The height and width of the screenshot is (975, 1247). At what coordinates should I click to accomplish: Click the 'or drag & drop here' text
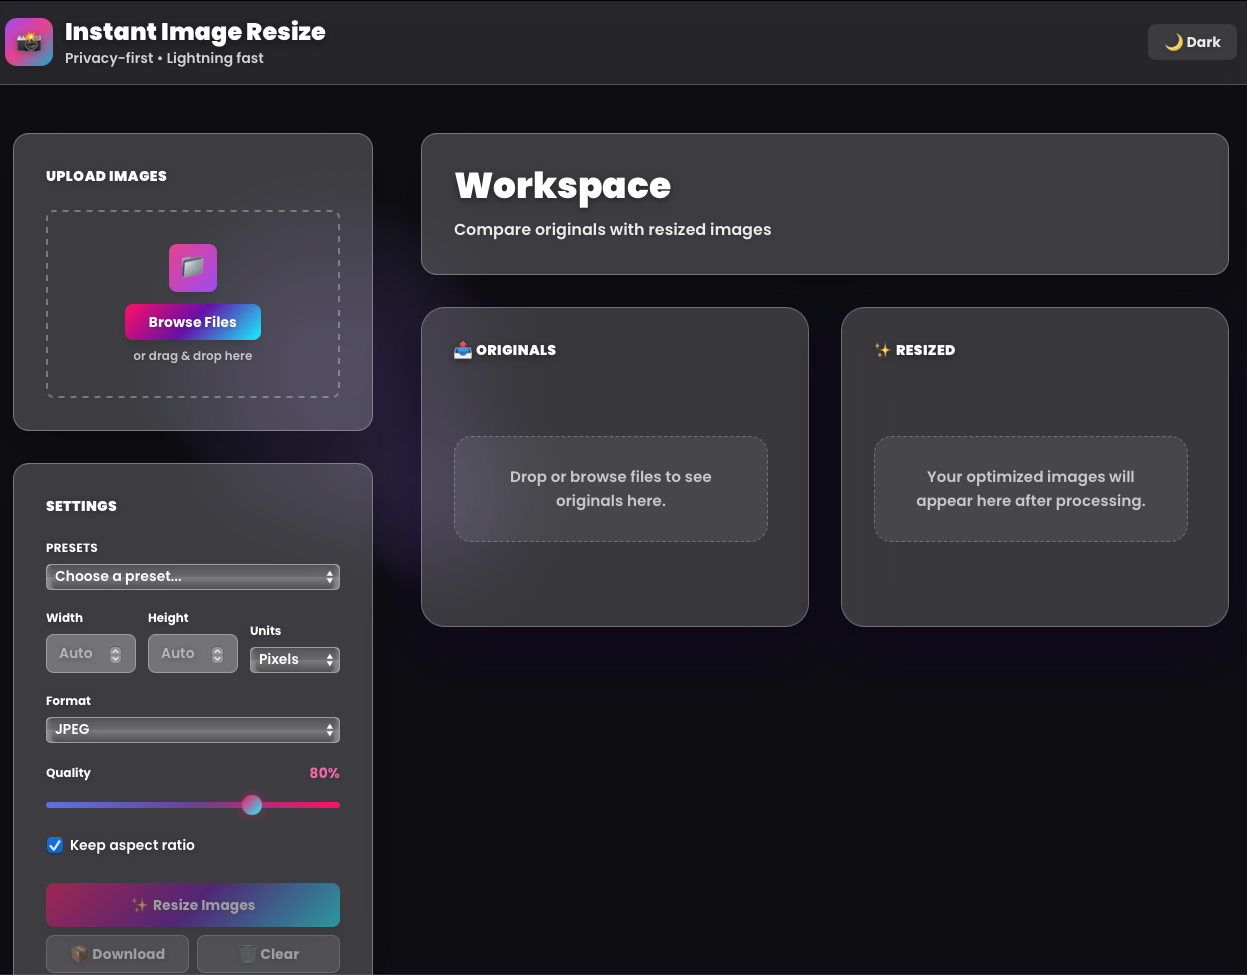[193, 356]
